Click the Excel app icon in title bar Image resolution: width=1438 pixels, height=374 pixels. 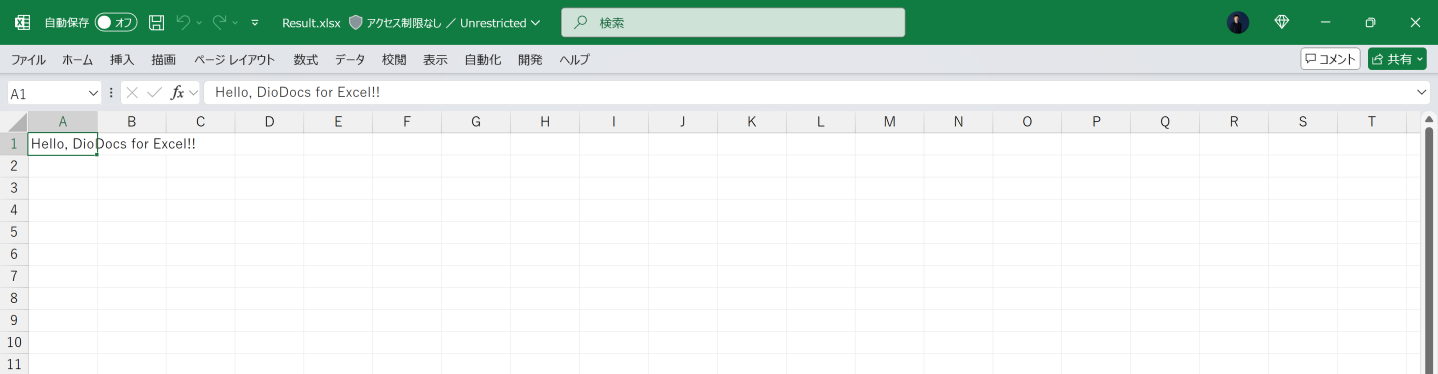22,22
